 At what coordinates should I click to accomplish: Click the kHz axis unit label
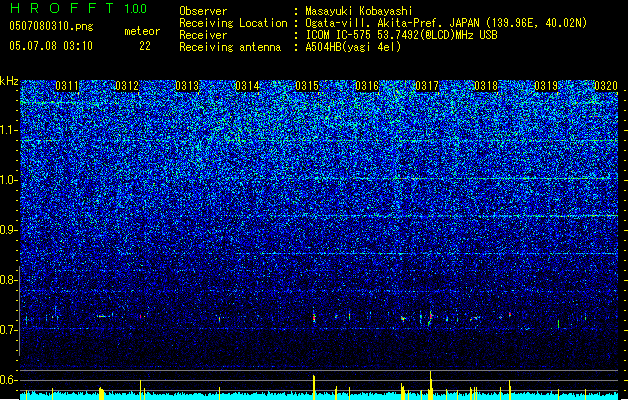click(9, 81)
